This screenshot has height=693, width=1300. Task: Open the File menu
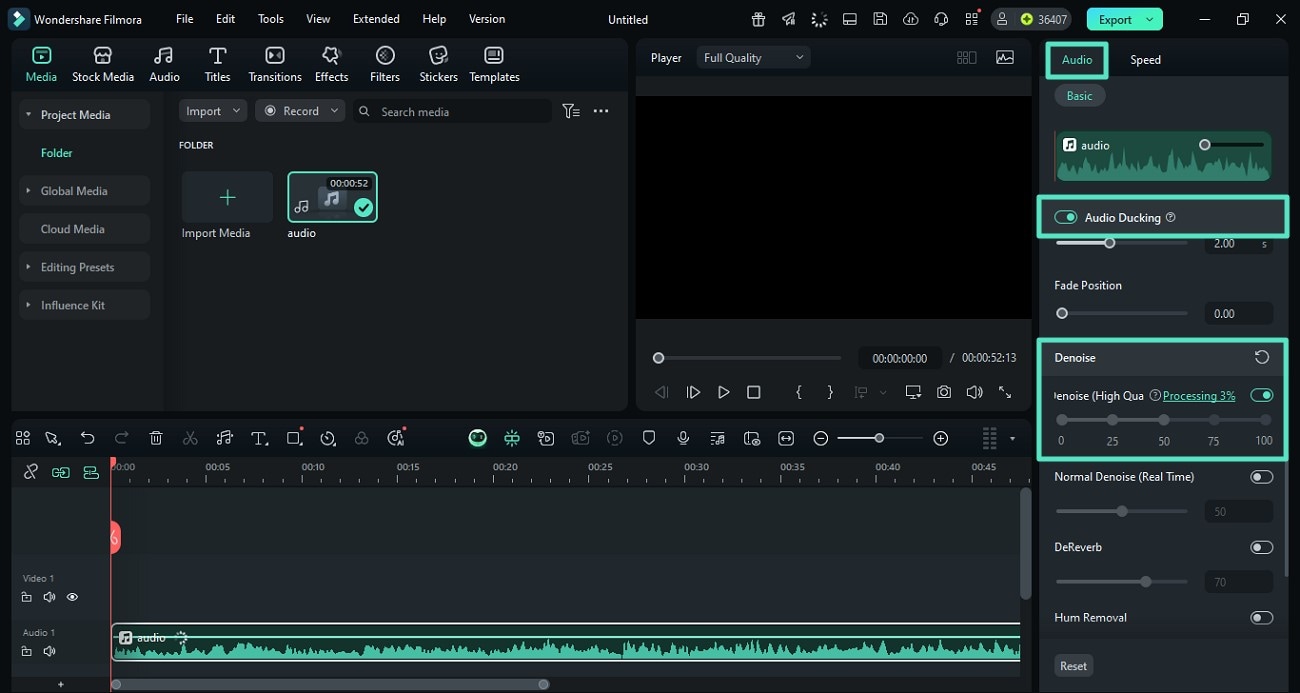pos(184,19)
